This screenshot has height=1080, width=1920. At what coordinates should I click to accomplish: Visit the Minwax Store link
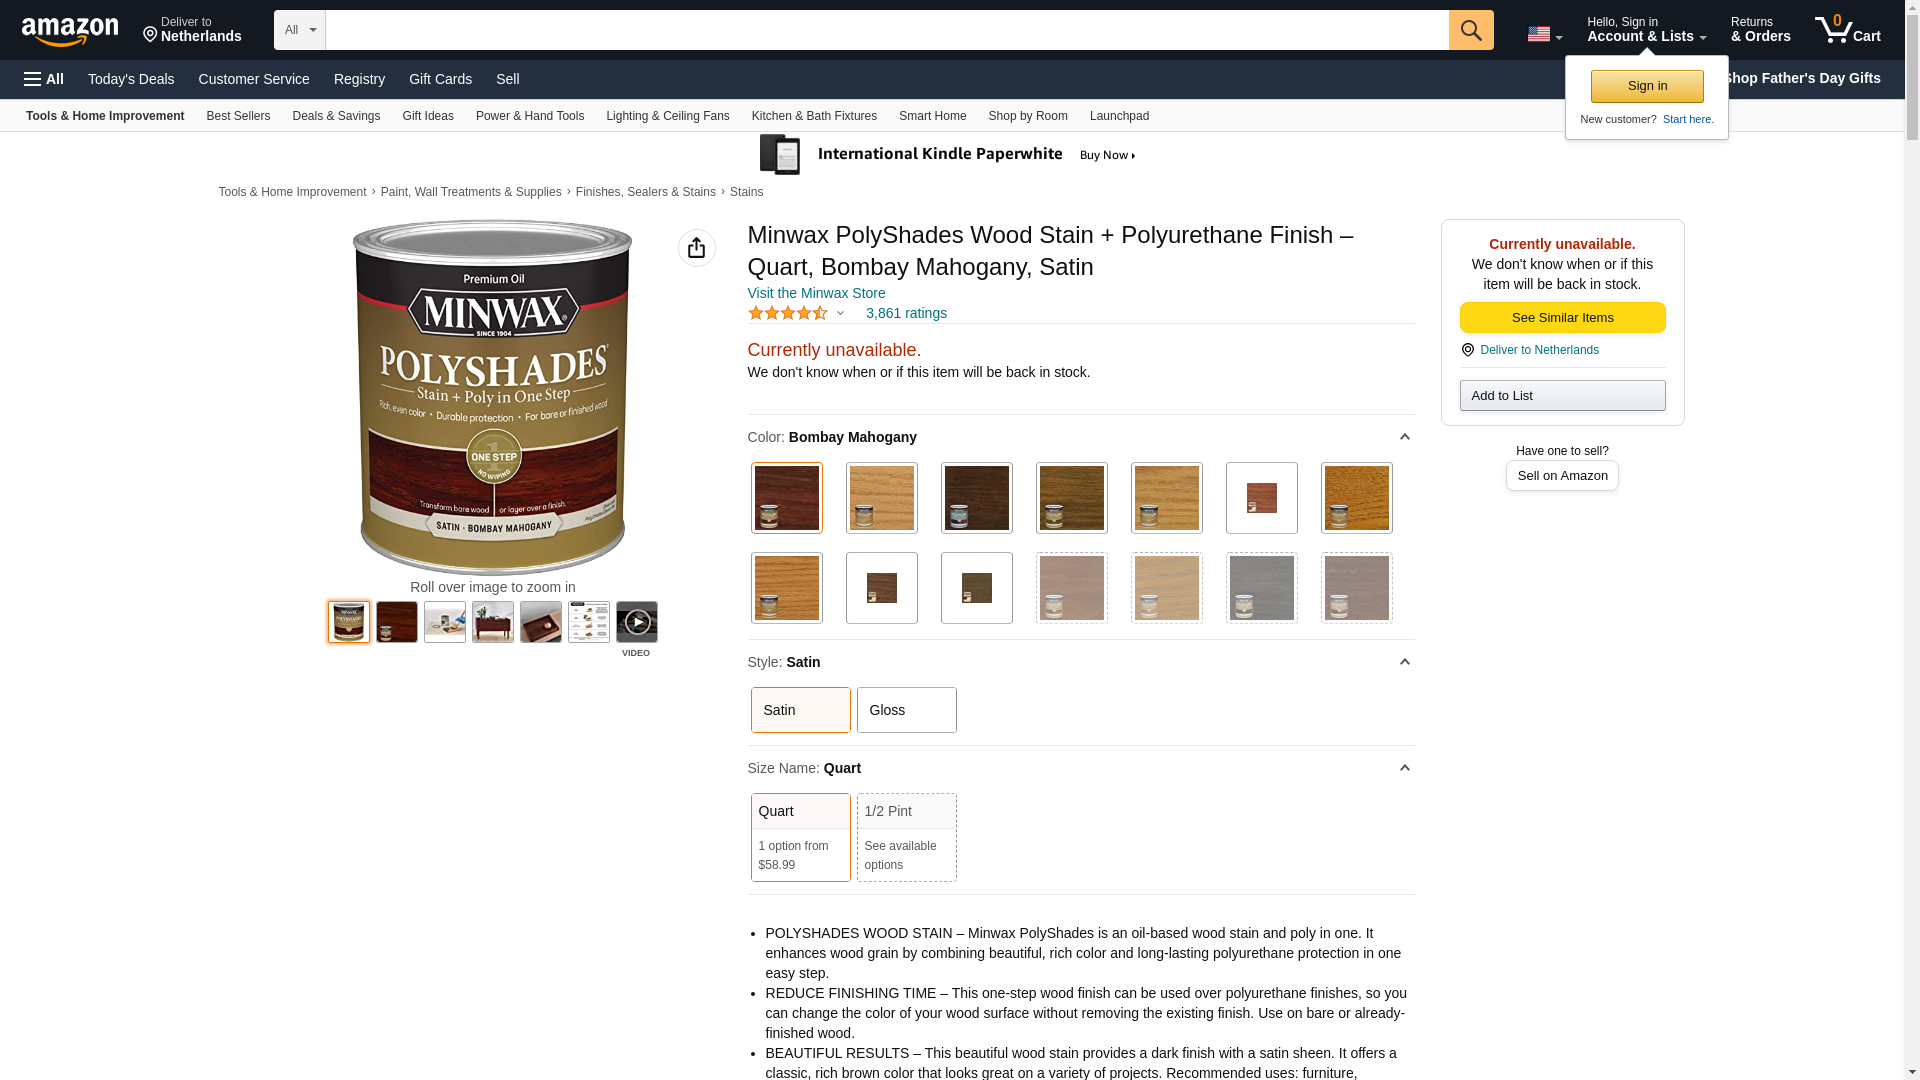click(816, 293)
